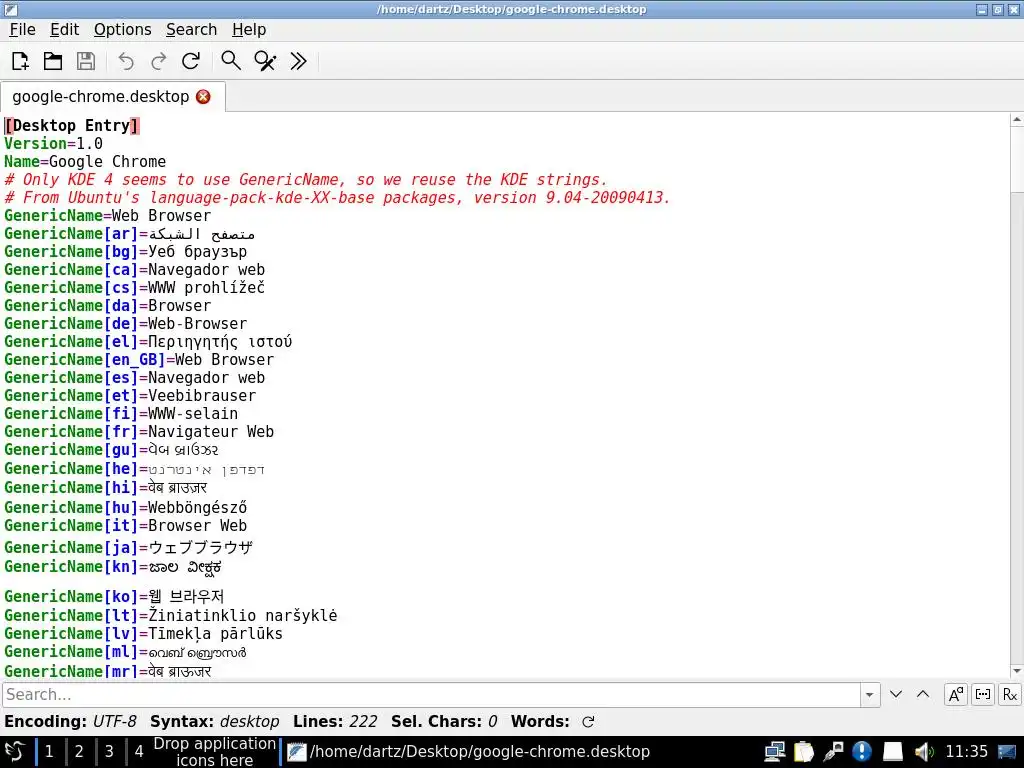Click the GenericName[it]=Browser Web line

[125, 526]
